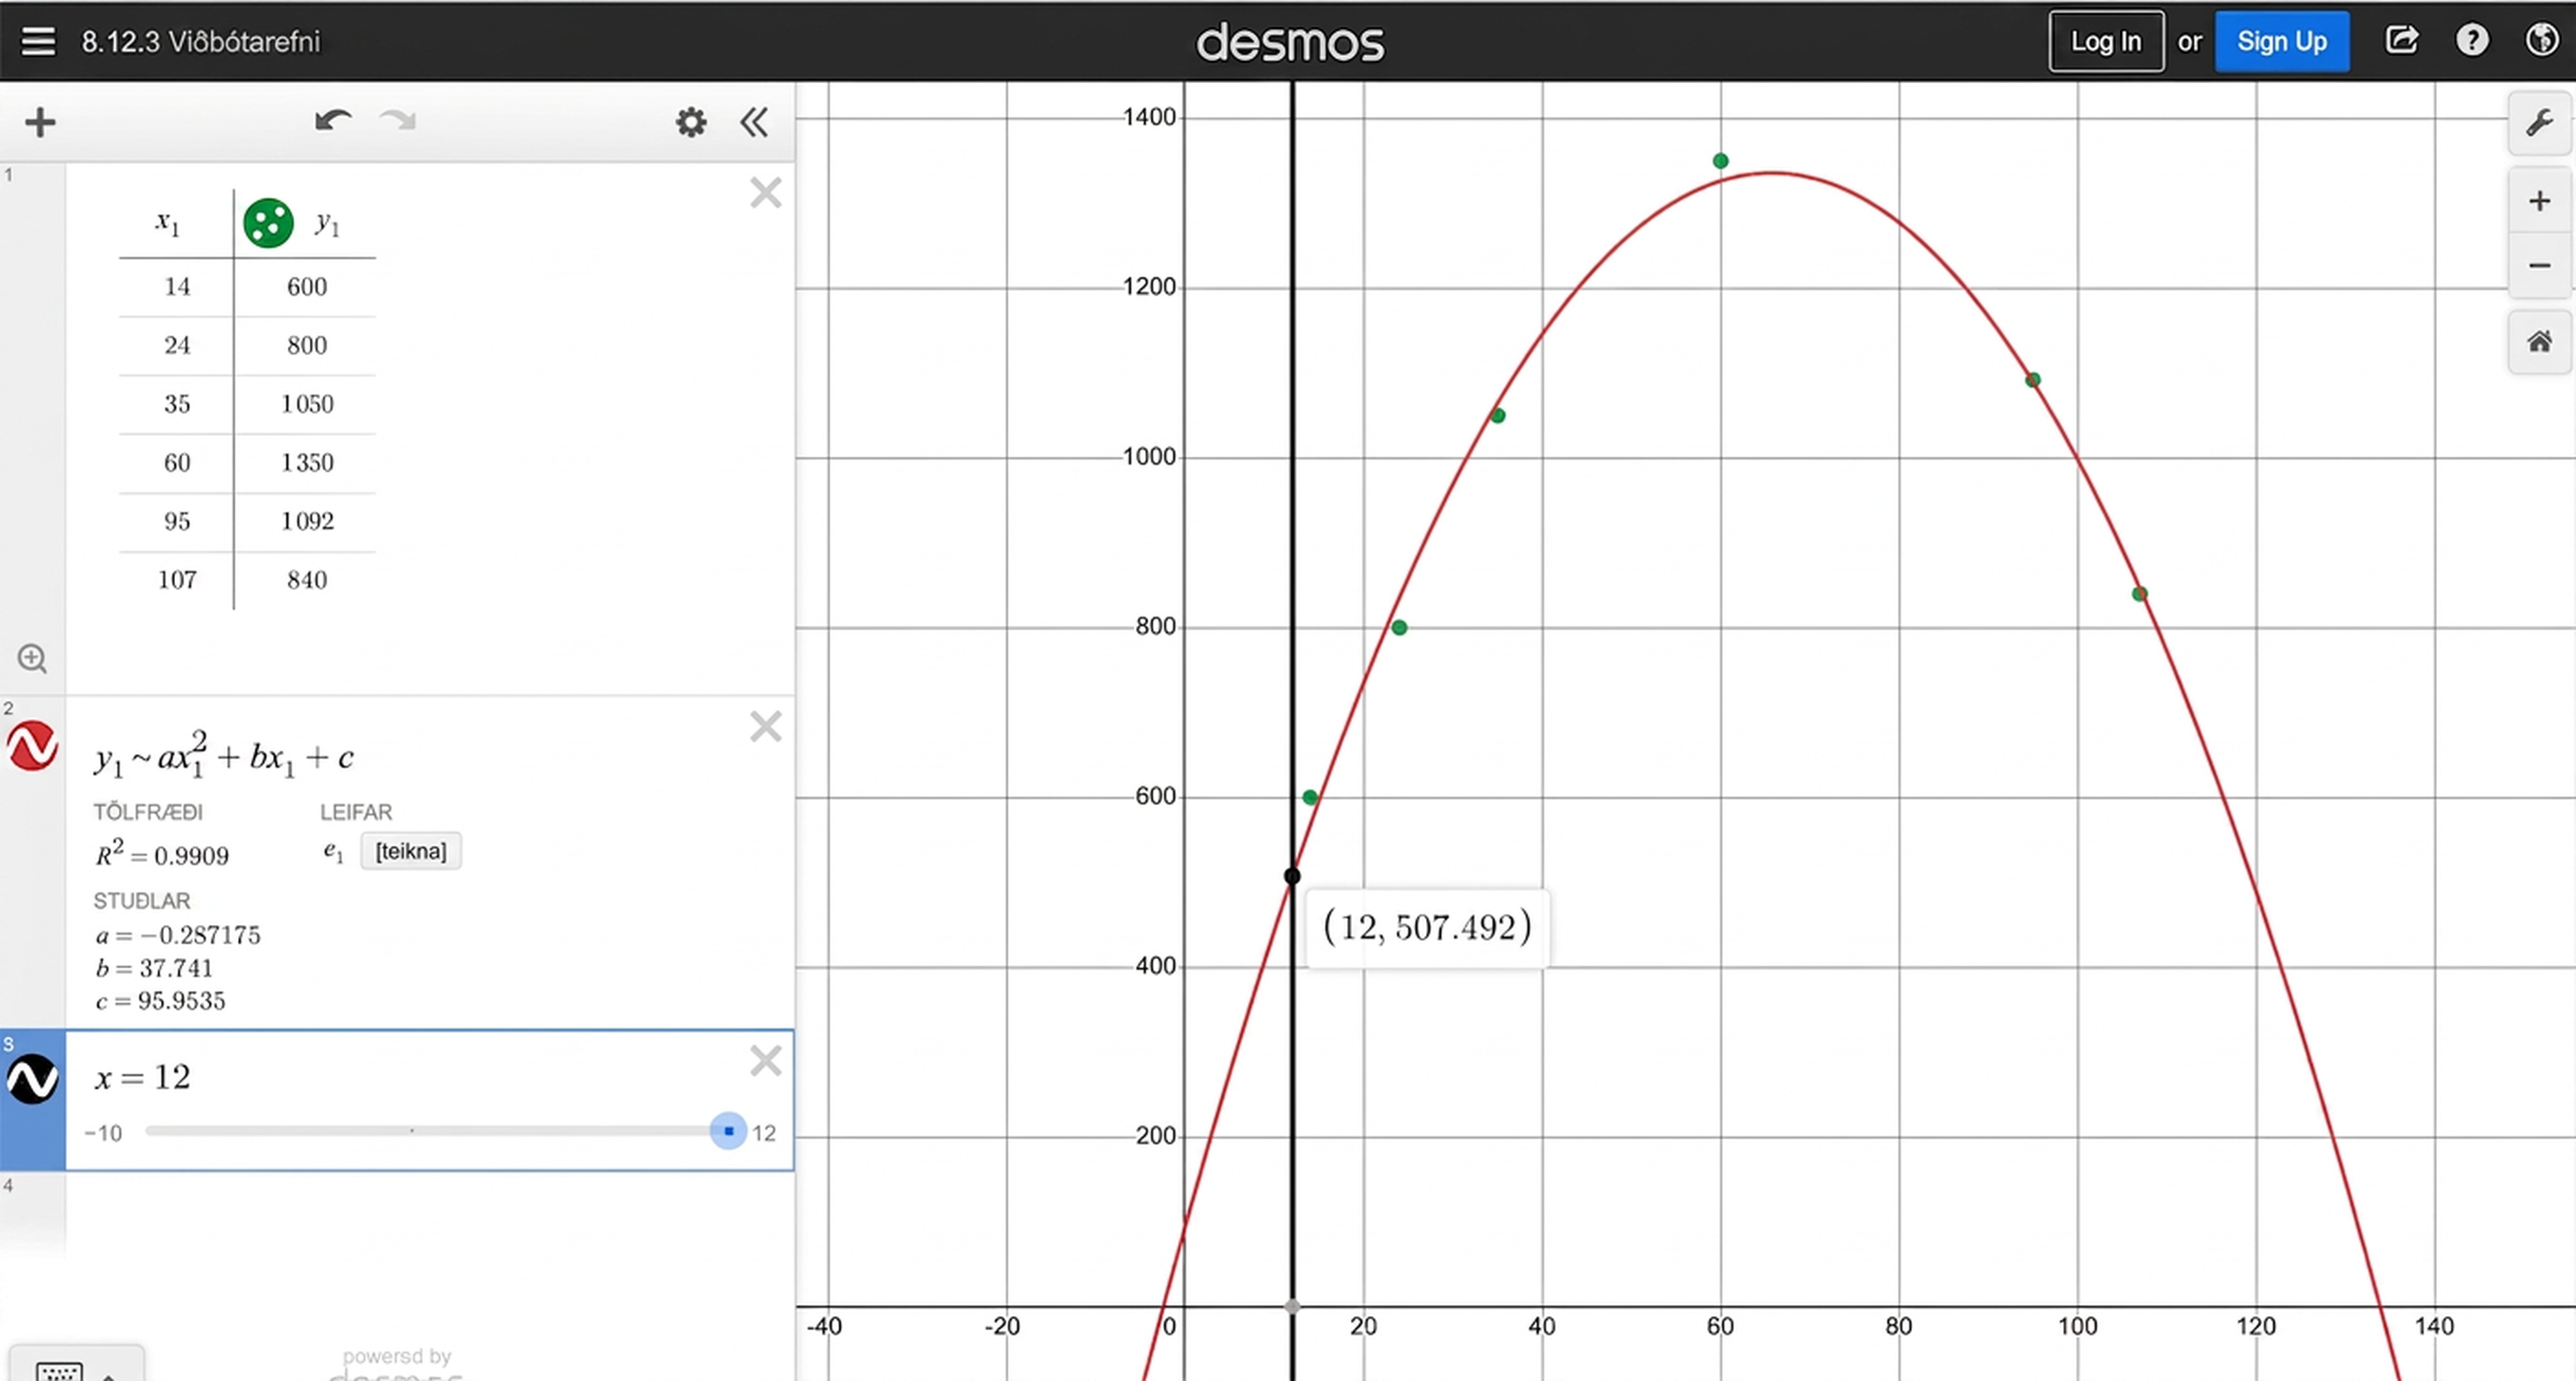Click the coefficient c = 95.9535

pyautogui.click(x=160, y=1001)
